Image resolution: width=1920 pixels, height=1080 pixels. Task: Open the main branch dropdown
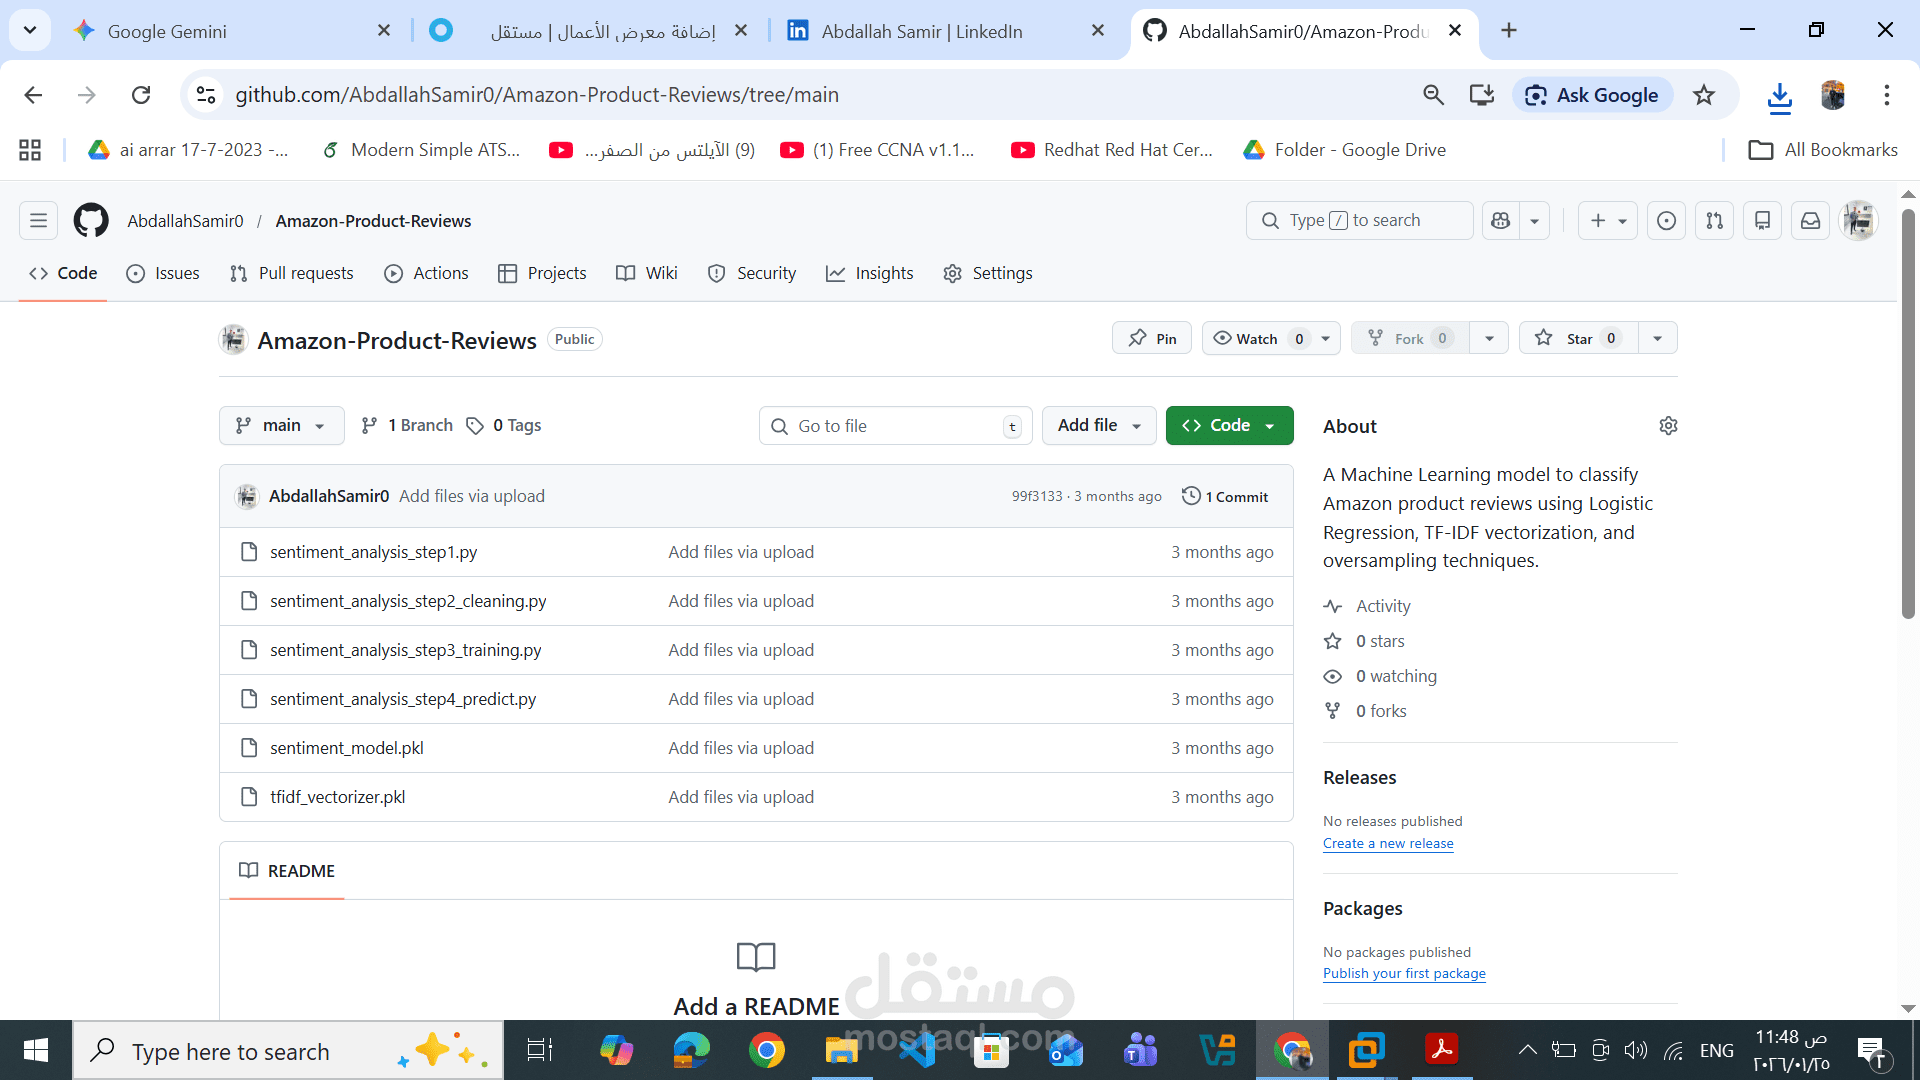coord(281,425)
